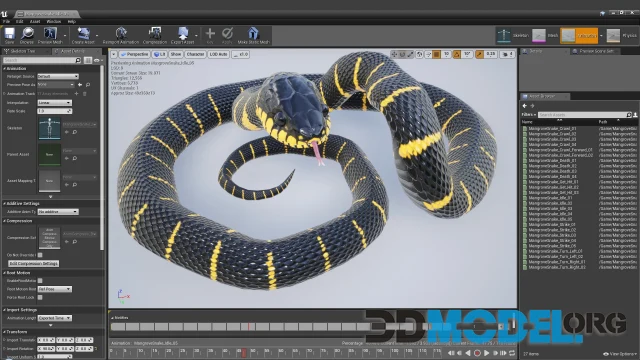Switch to Physics editing mode
Image resolution: width=640 pixels, height=360 pixels.
point(621,36)
